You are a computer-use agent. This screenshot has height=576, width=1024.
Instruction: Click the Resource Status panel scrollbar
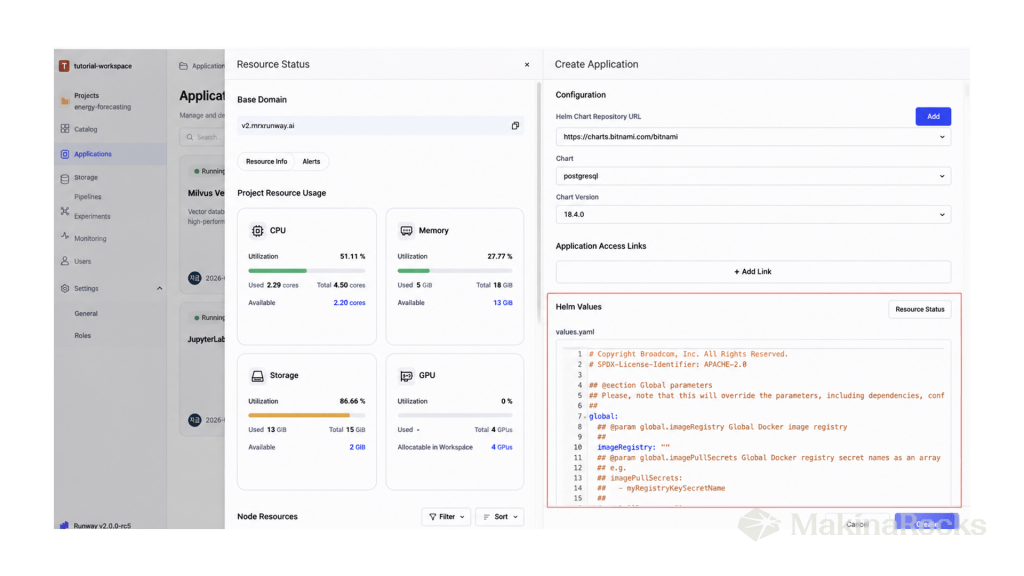(x=539, y=202)
